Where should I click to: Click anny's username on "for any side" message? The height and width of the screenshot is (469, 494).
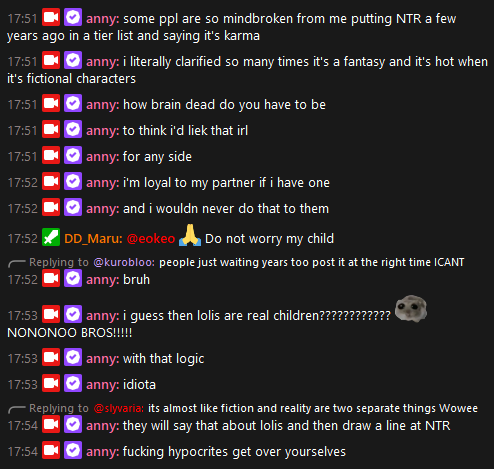coord(103,157)
